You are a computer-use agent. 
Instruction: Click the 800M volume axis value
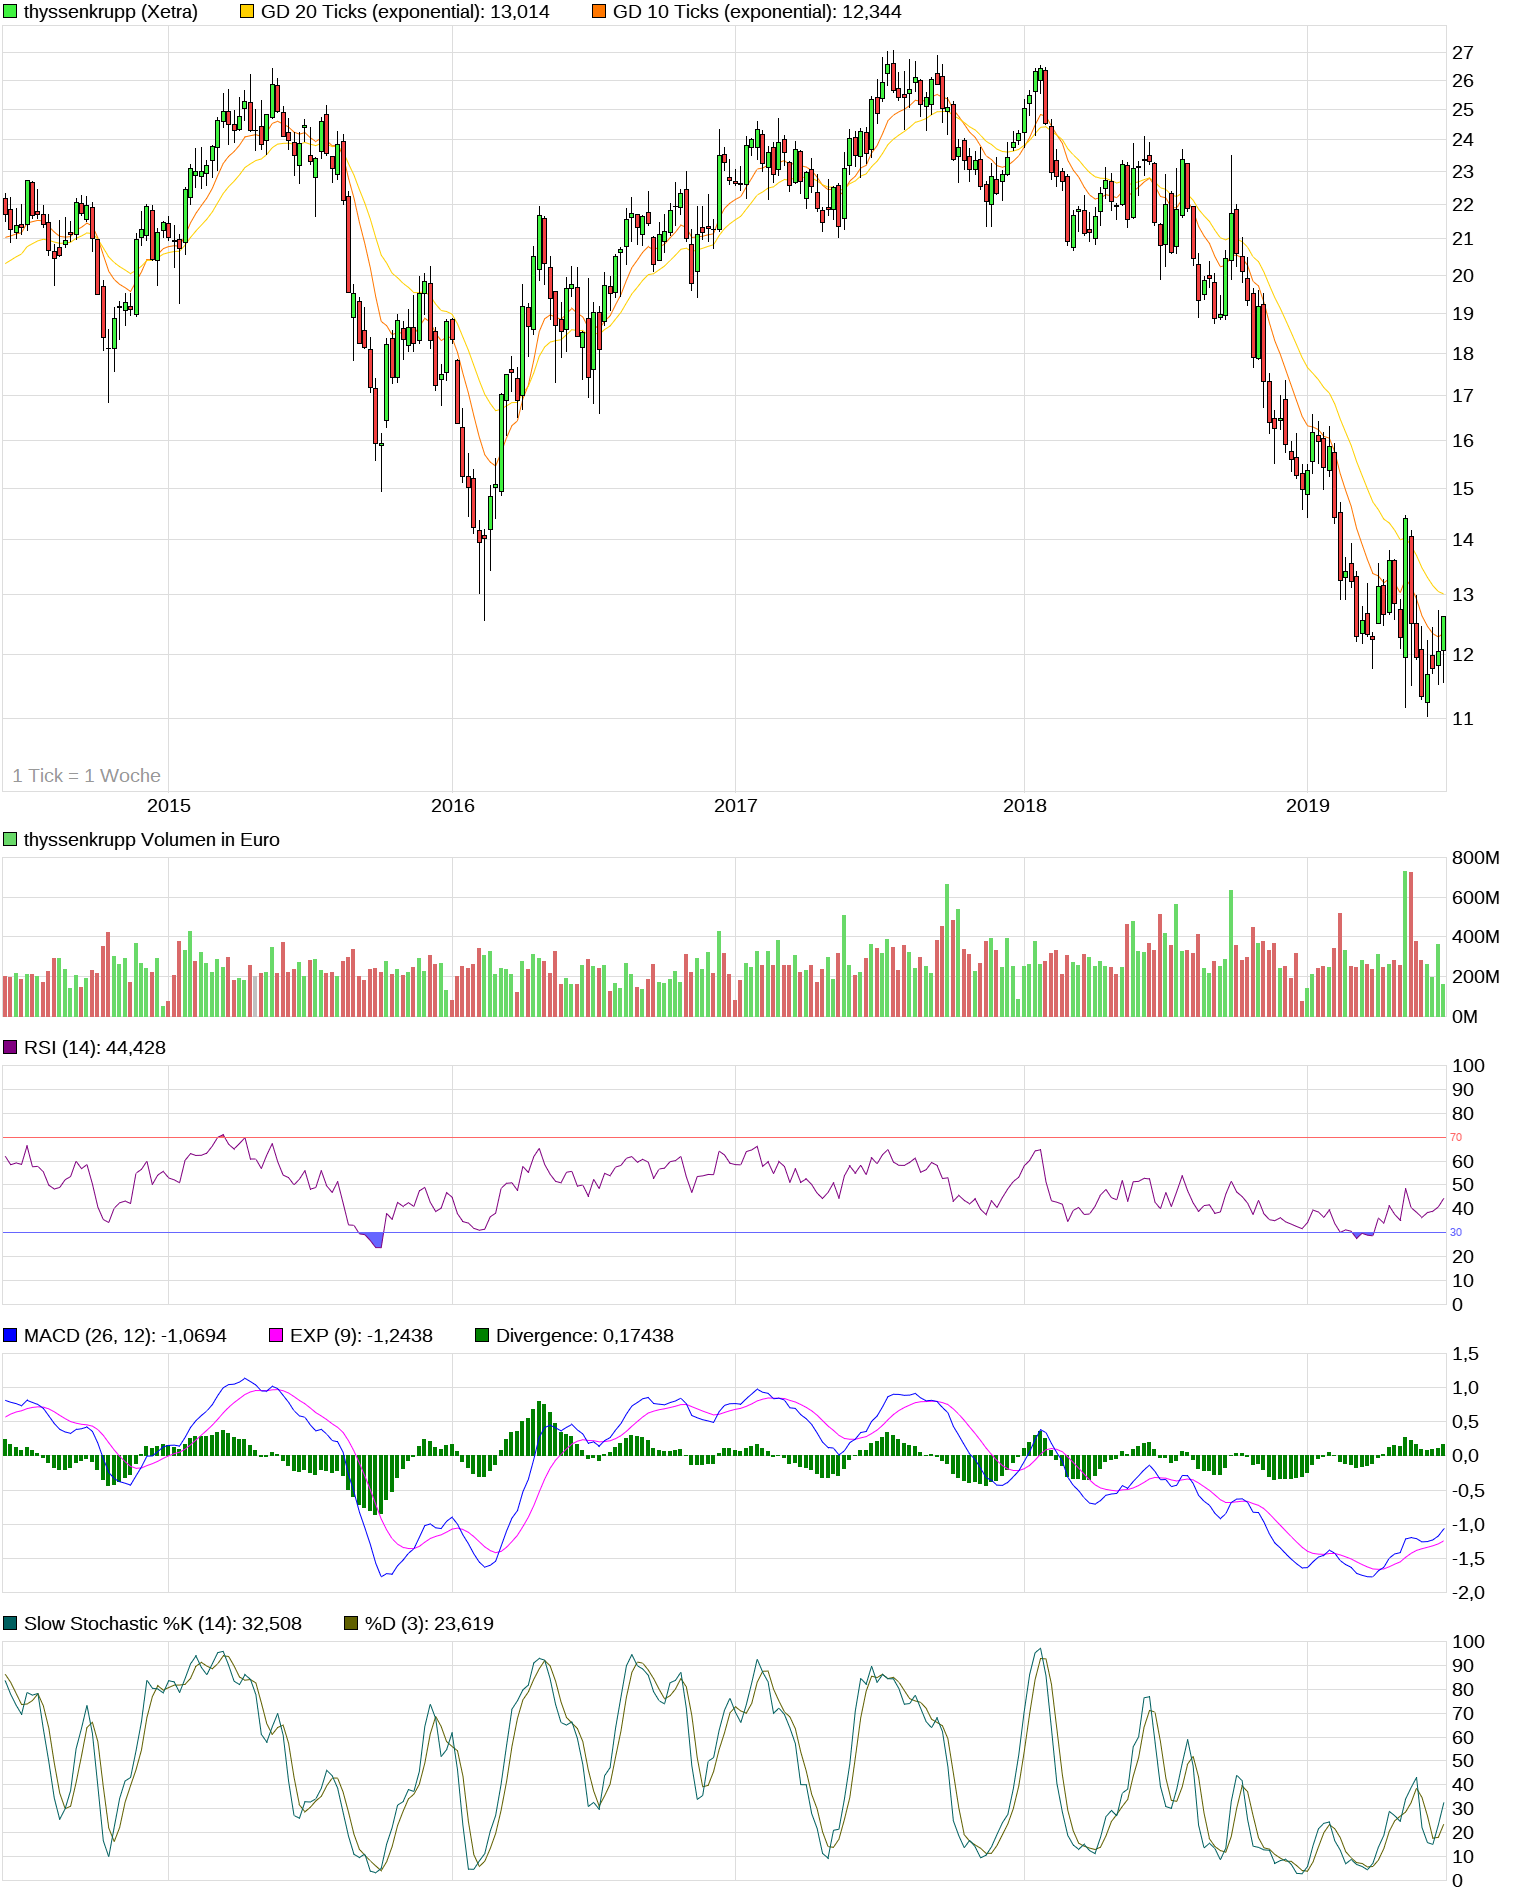point(1476,858)
